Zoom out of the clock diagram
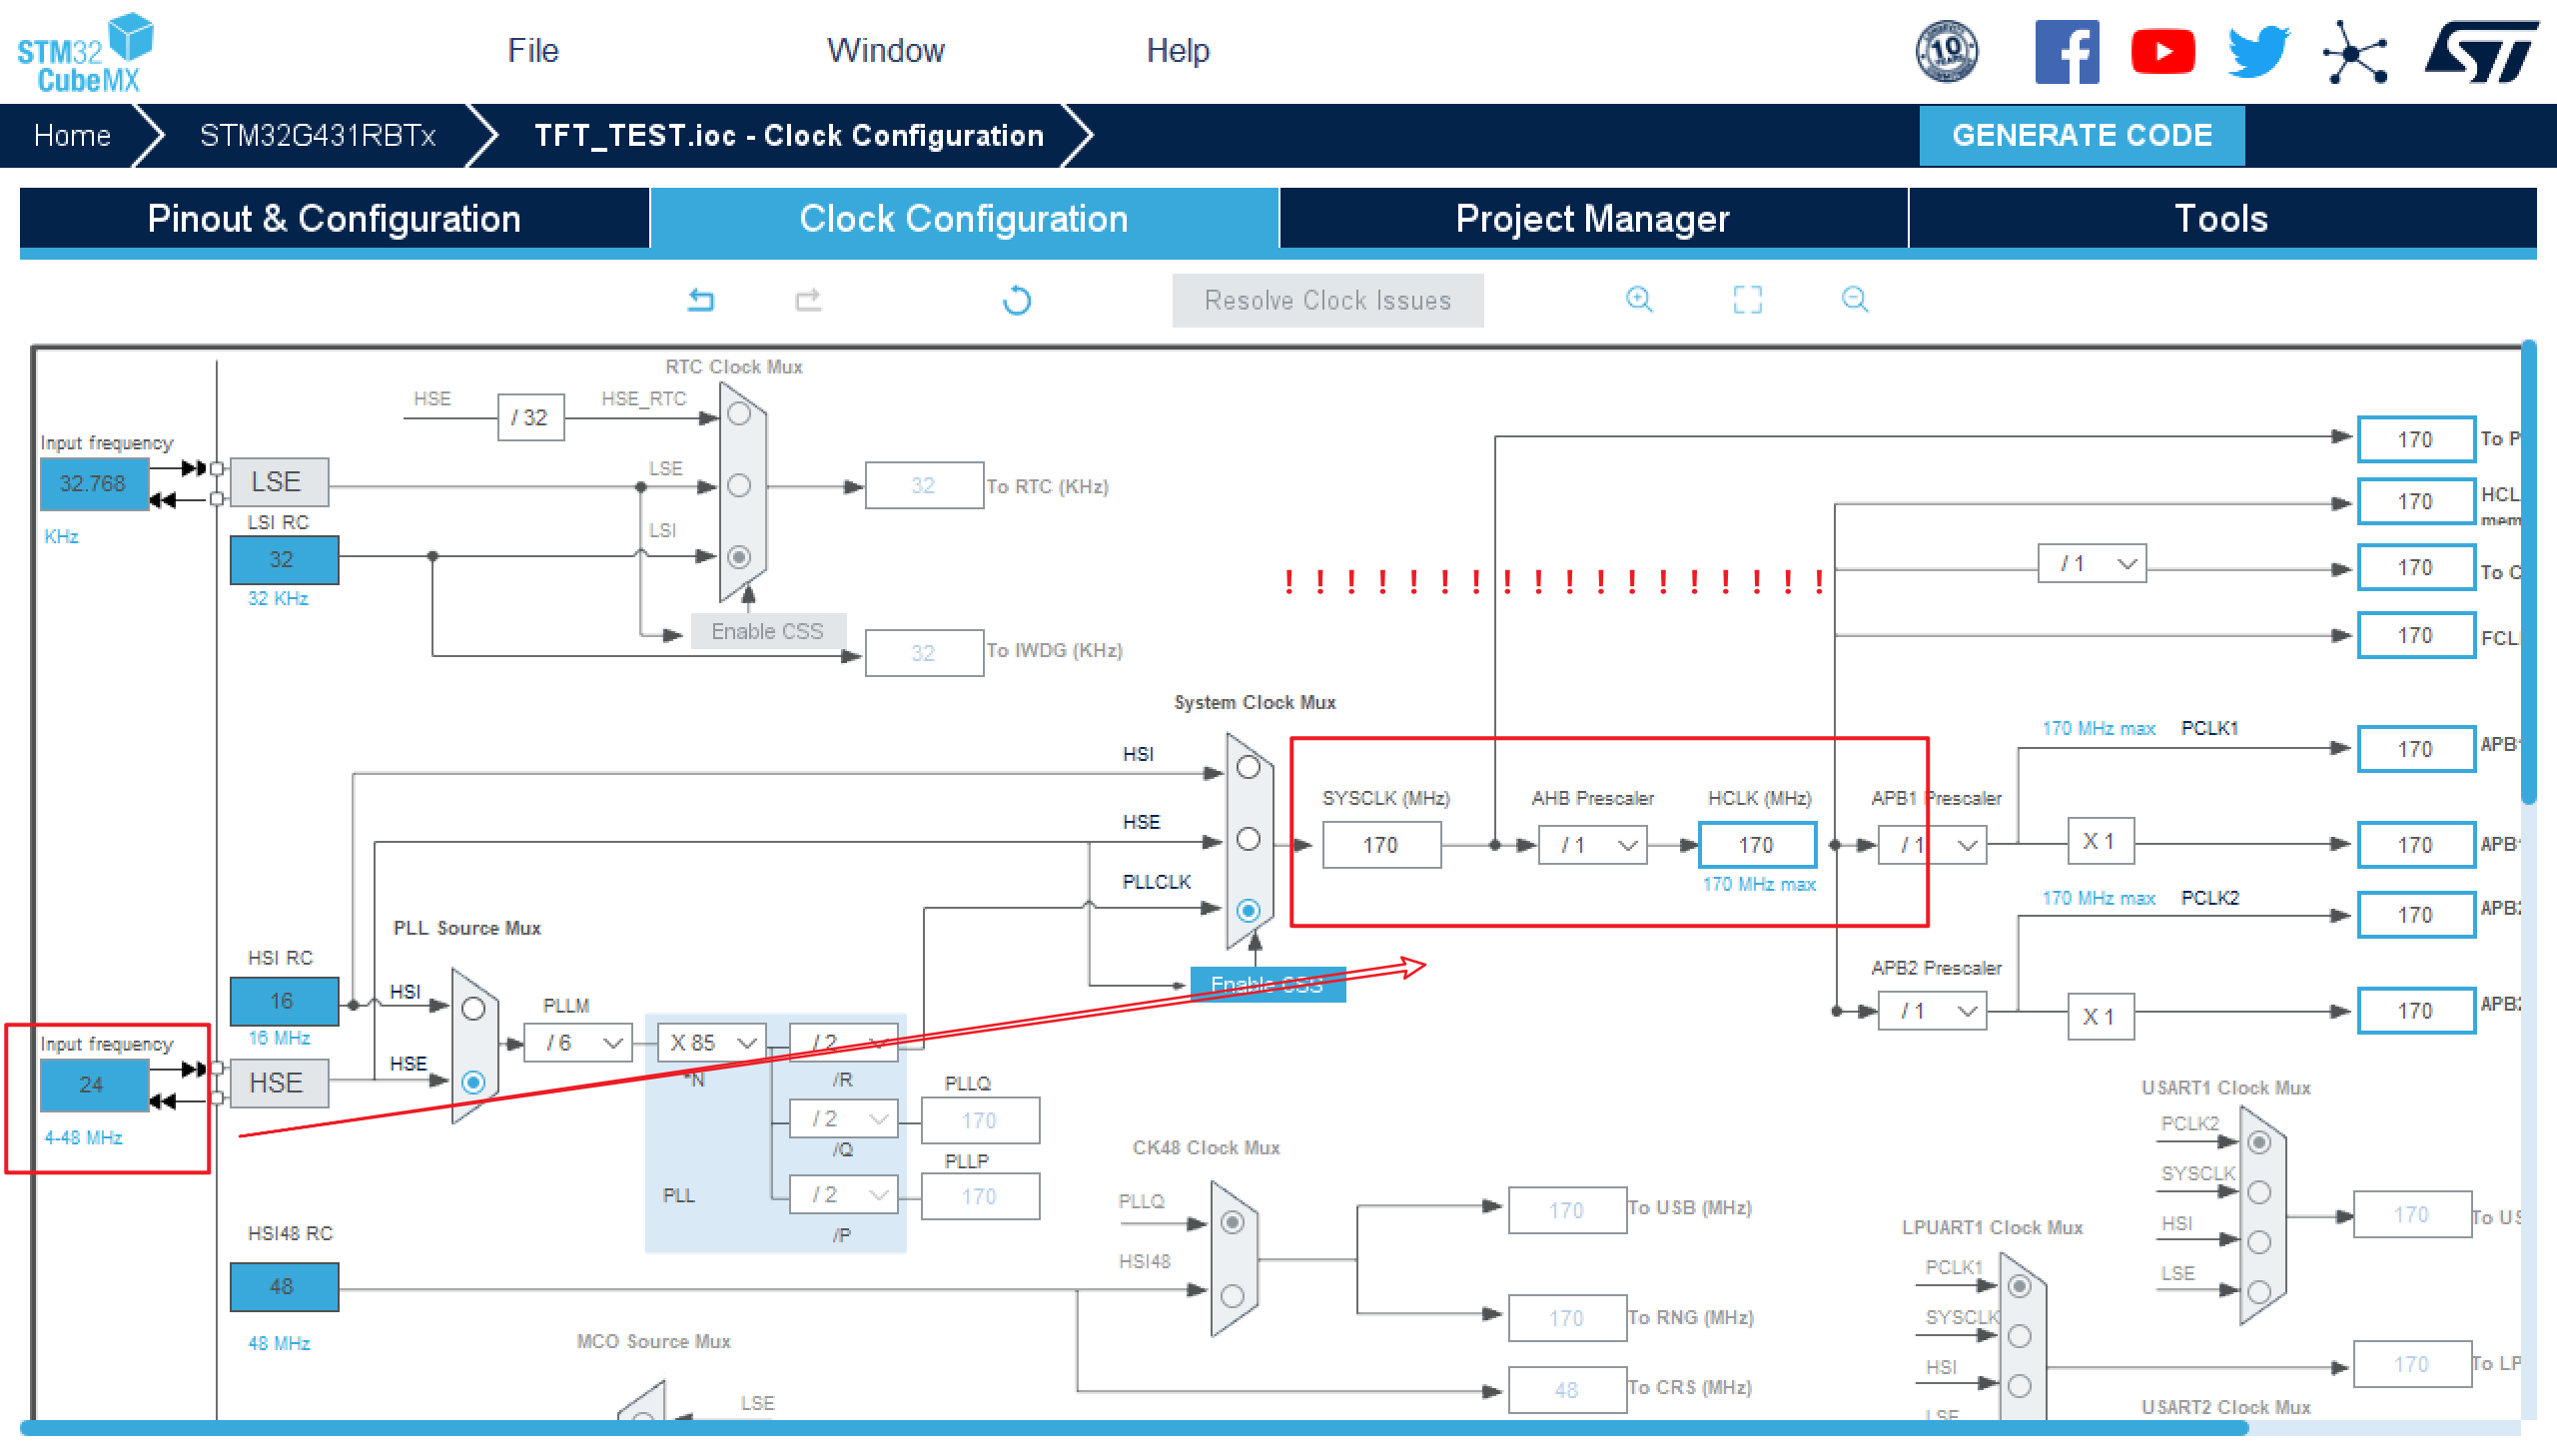Image resolution: width=2557 pixels, height=1456 pixels. pos(1855,299)
